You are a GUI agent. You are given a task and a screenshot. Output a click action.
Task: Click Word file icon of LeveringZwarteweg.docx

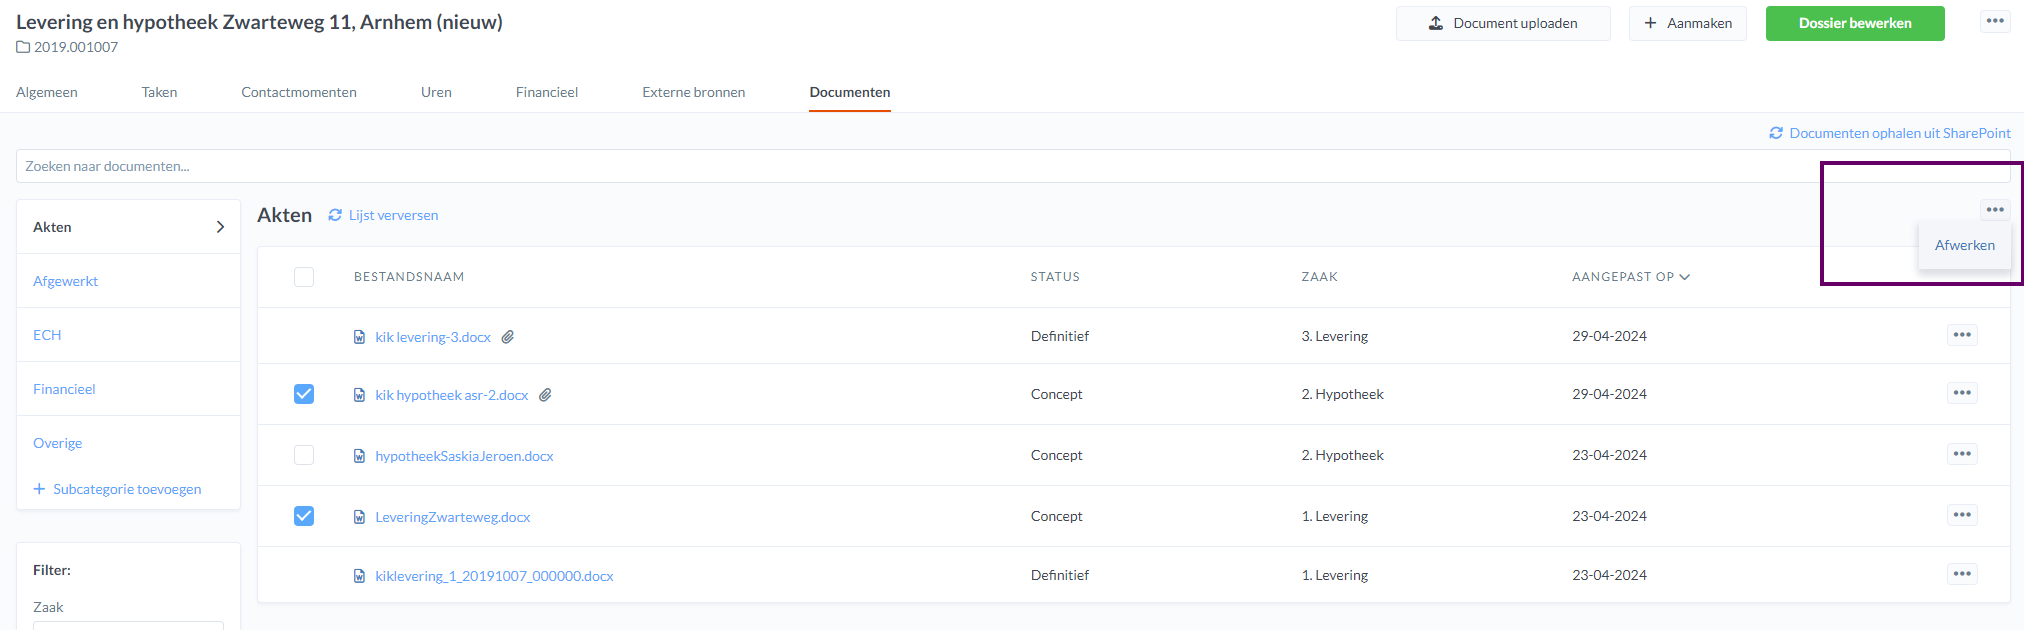pos(359,517)
